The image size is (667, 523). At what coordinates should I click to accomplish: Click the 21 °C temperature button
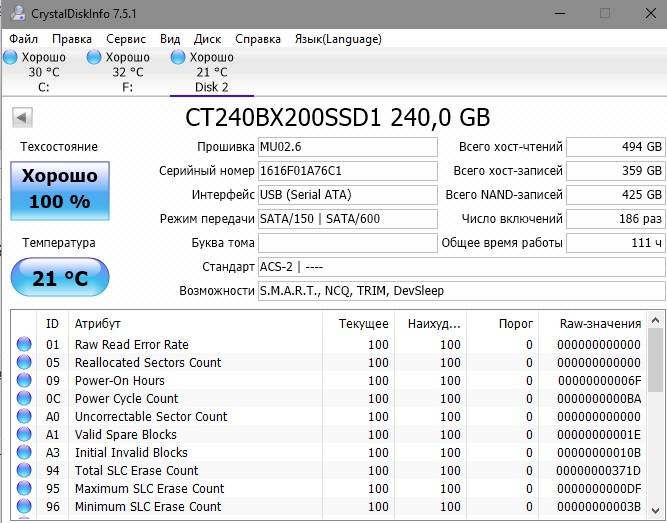(59, 278)
